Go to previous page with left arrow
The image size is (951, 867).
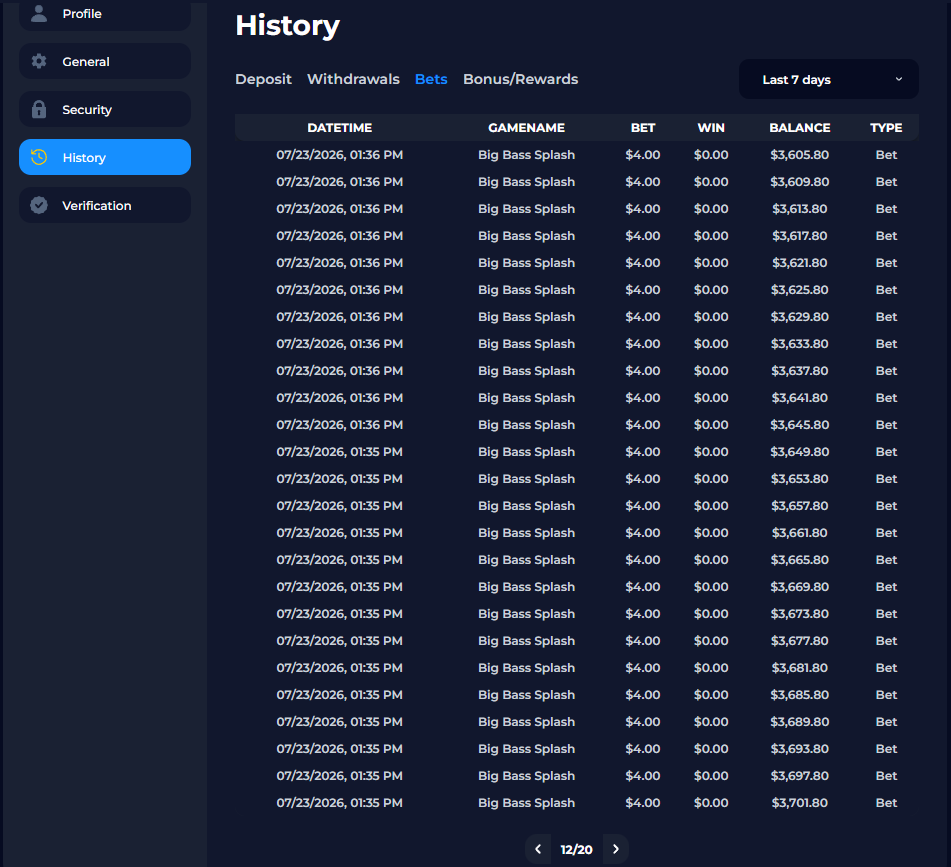point(538,849)
